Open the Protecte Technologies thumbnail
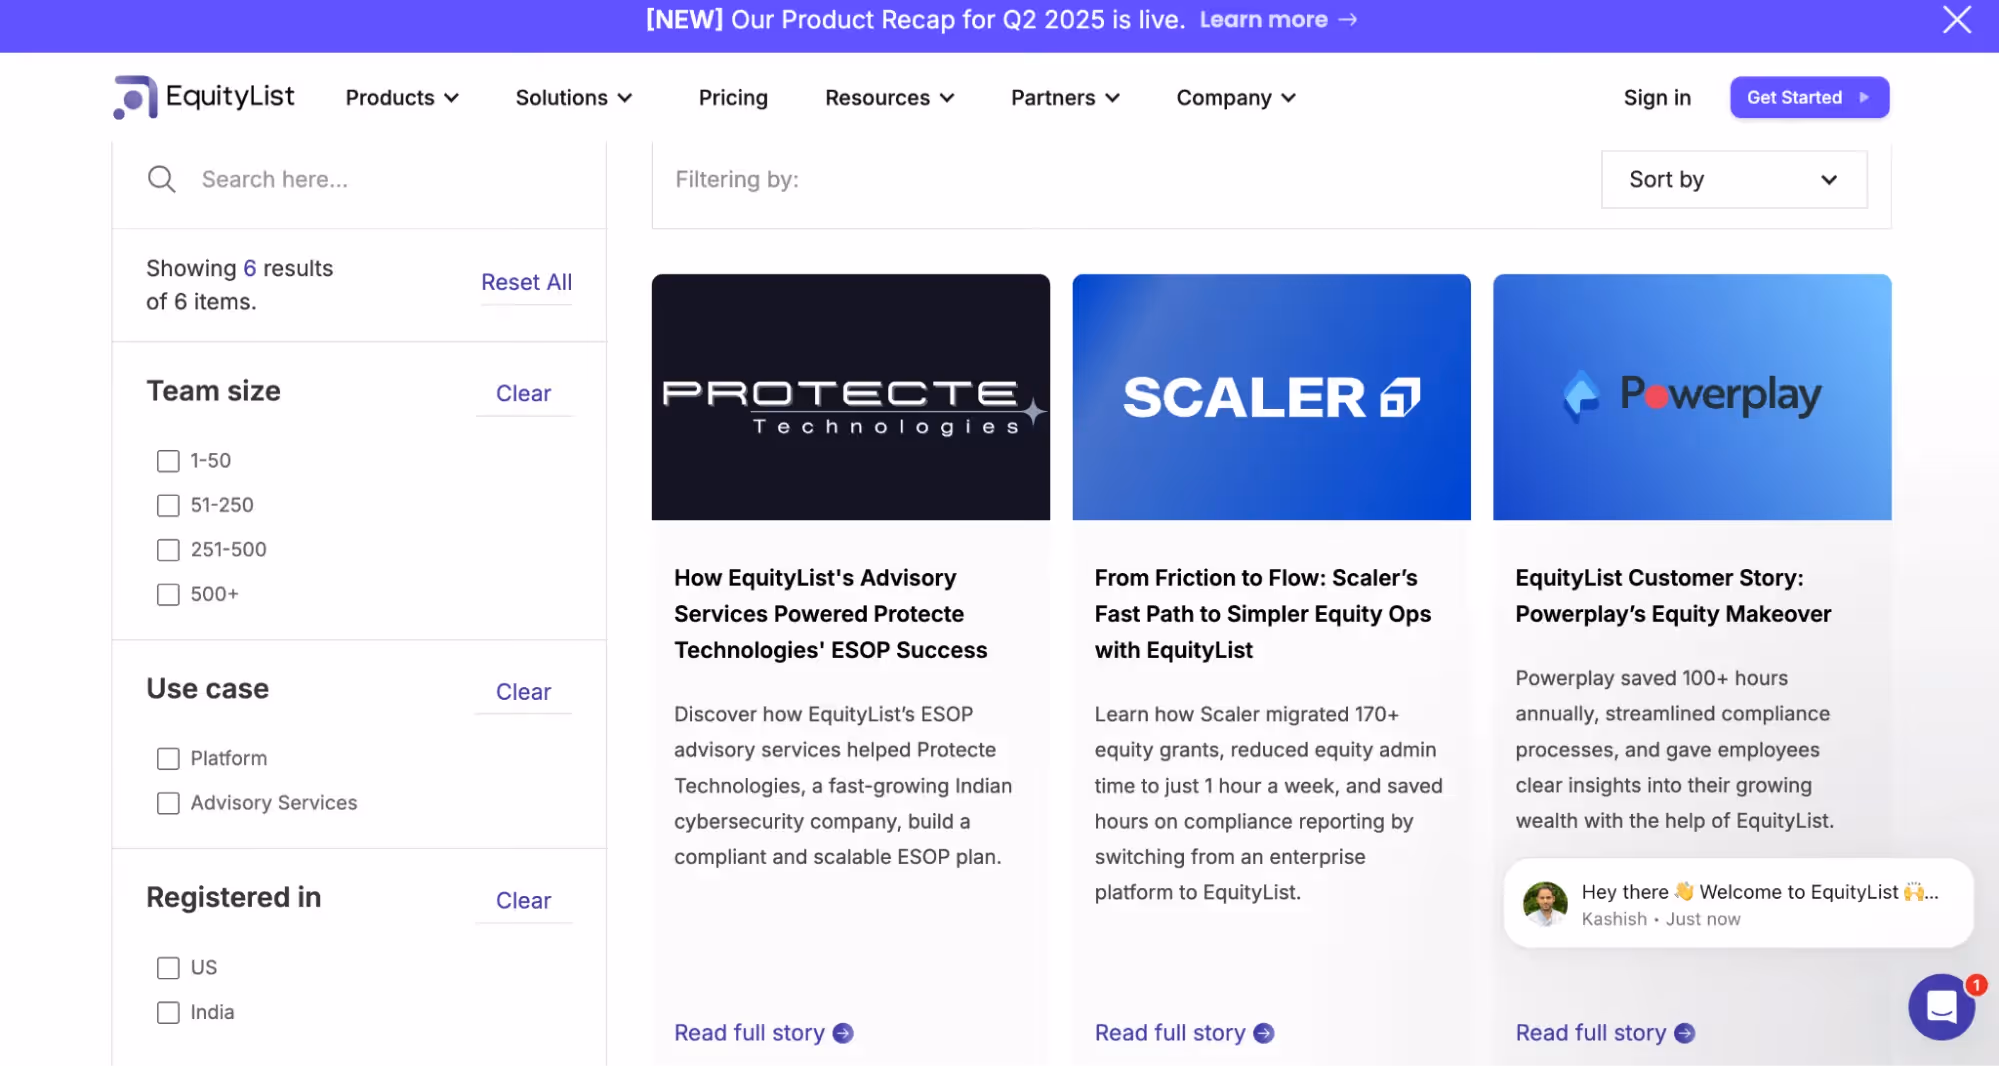 click(x=851, y=397)
